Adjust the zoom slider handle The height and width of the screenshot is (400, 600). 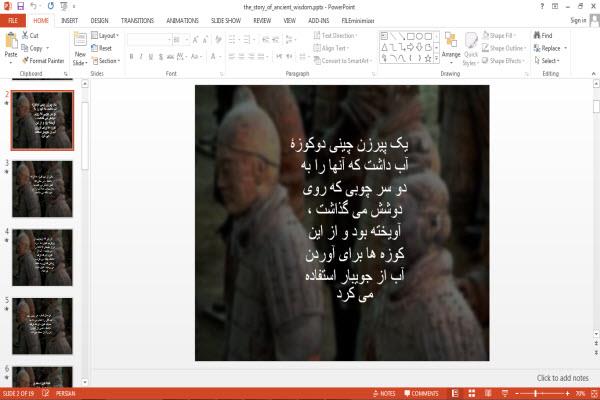pos(536,393)
